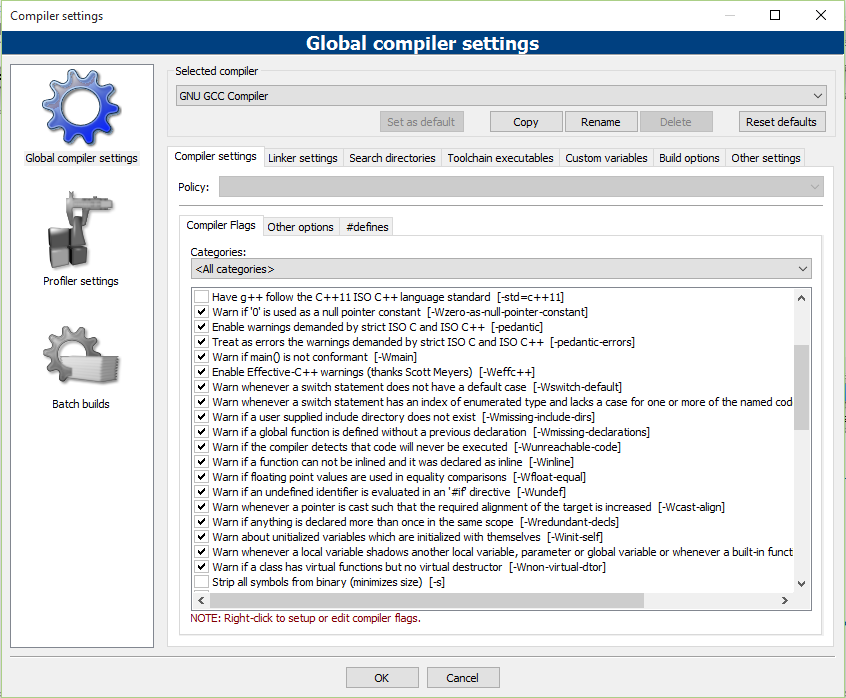846x698 pixels.
Task: Open Batch builds gear icon
Action: (x=81, y=355)
